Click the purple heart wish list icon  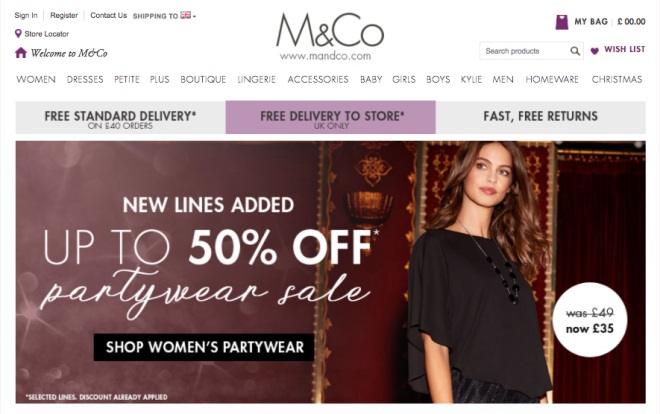[x=594, y=51]
